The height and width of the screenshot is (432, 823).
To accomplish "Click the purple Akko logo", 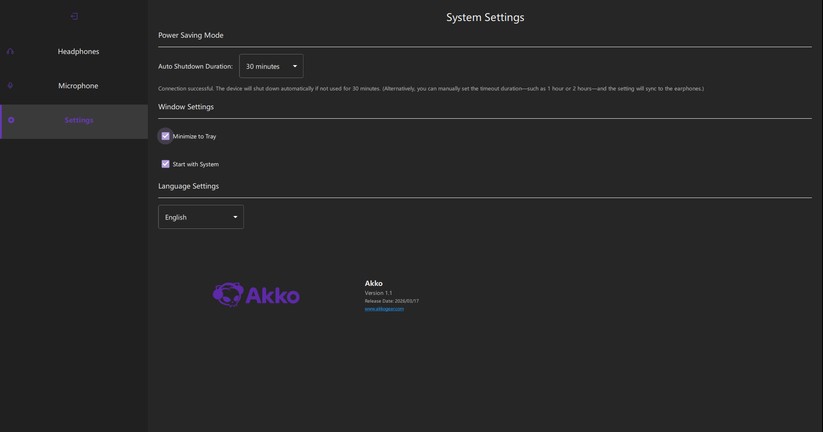I will point(256,294).
